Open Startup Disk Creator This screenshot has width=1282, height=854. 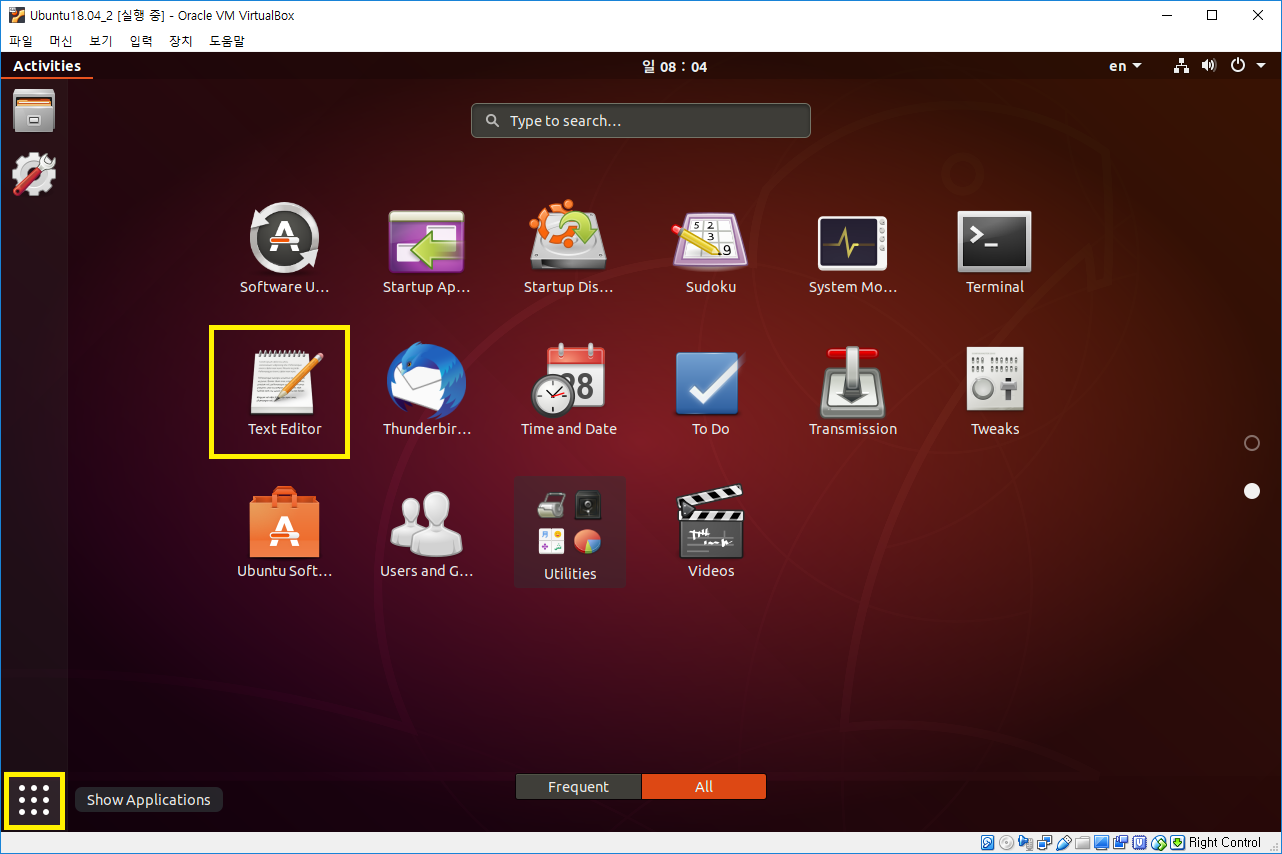point(568,249)
